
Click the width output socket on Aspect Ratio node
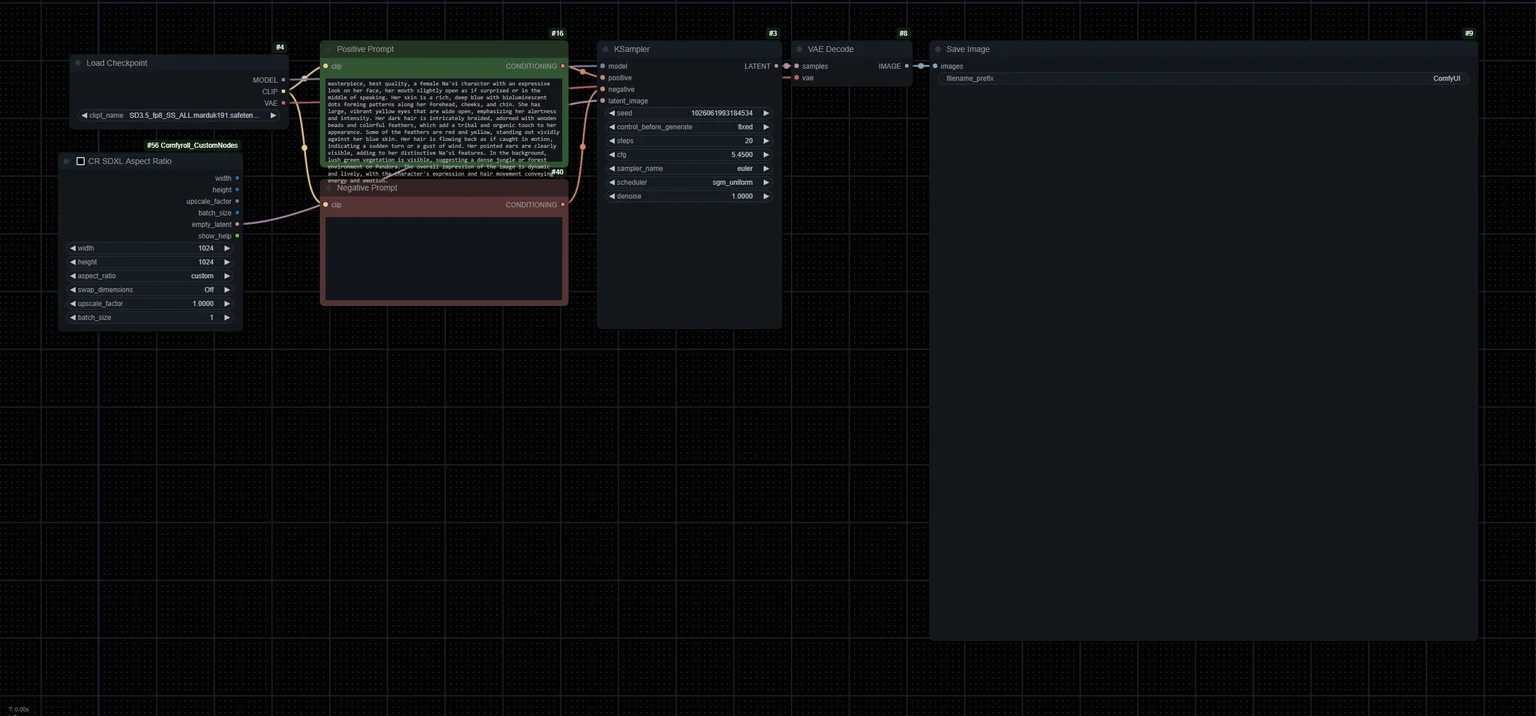click(237, 178)
